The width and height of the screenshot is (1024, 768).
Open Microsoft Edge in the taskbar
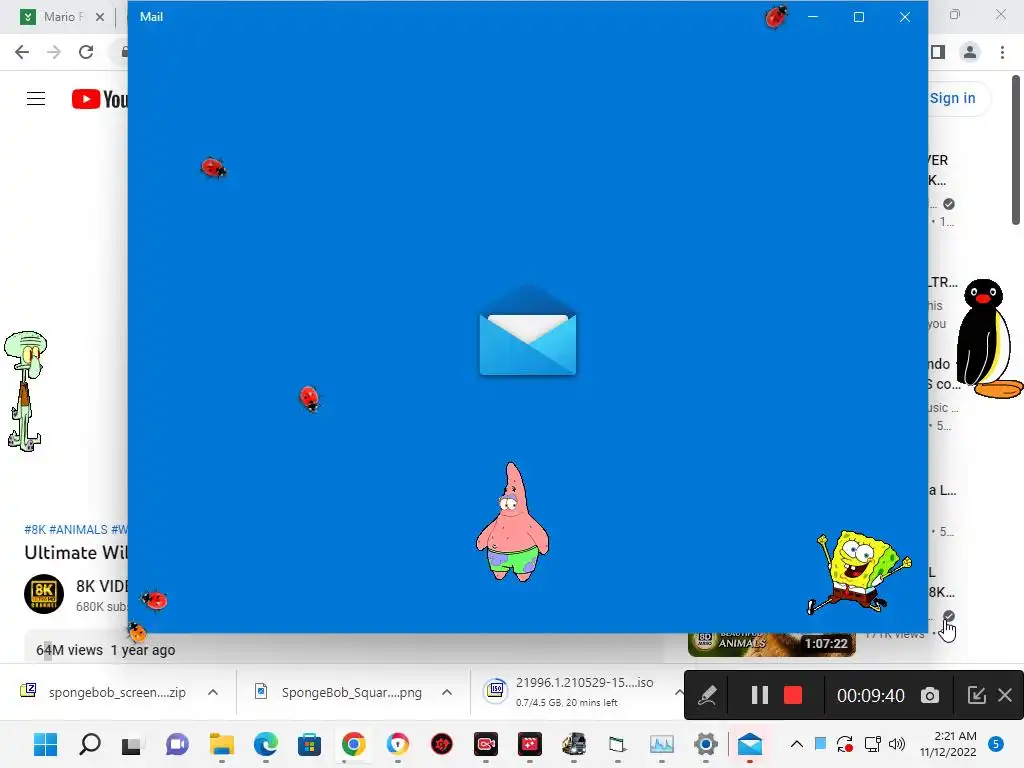(265, 744)
